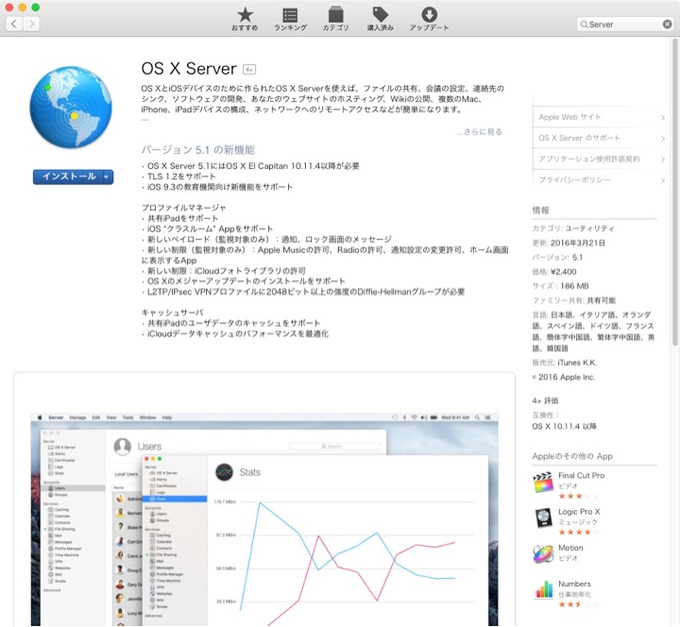The image size is (680, 627).
Task: Open the OS X Server のサポート link
Action: [579, 138]
